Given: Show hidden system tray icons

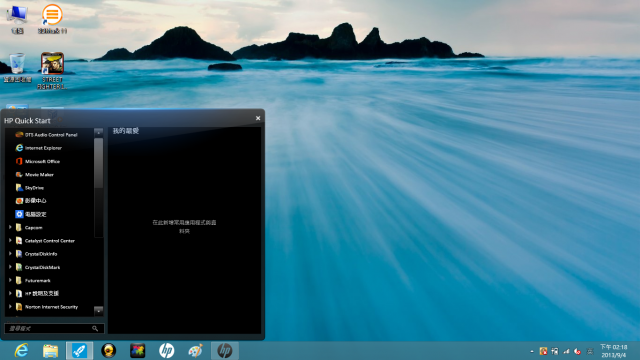Looking at the screenshot, I should [532, 351].
